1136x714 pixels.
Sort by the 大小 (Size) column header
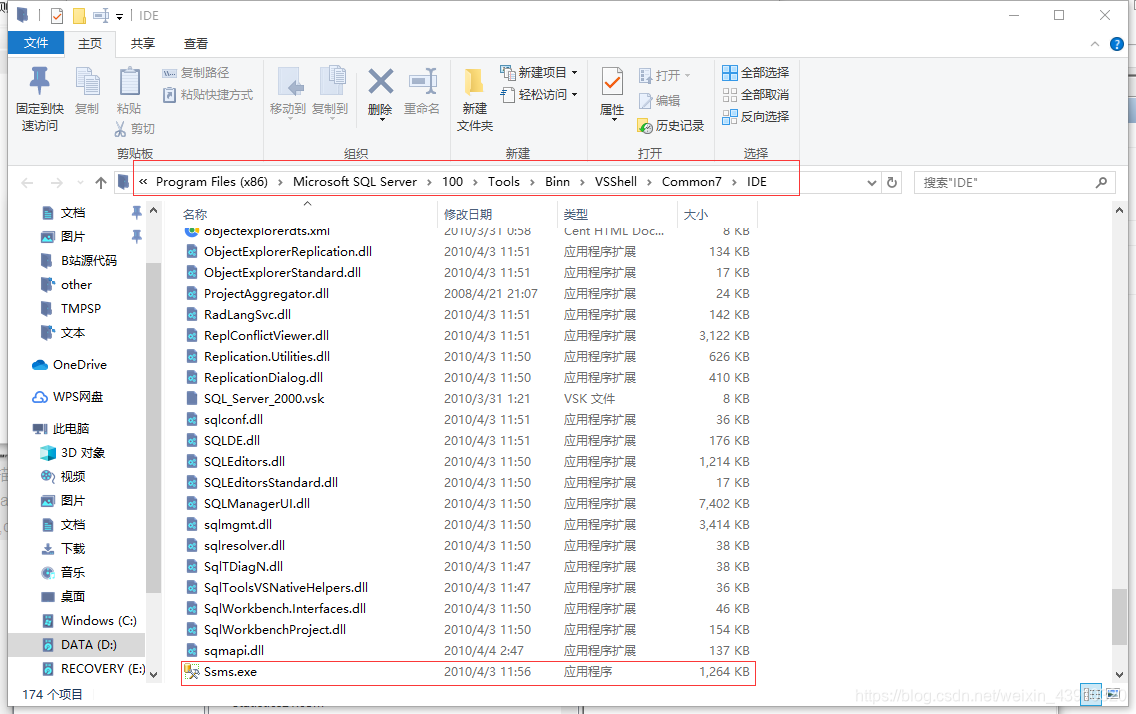point(696,214)
